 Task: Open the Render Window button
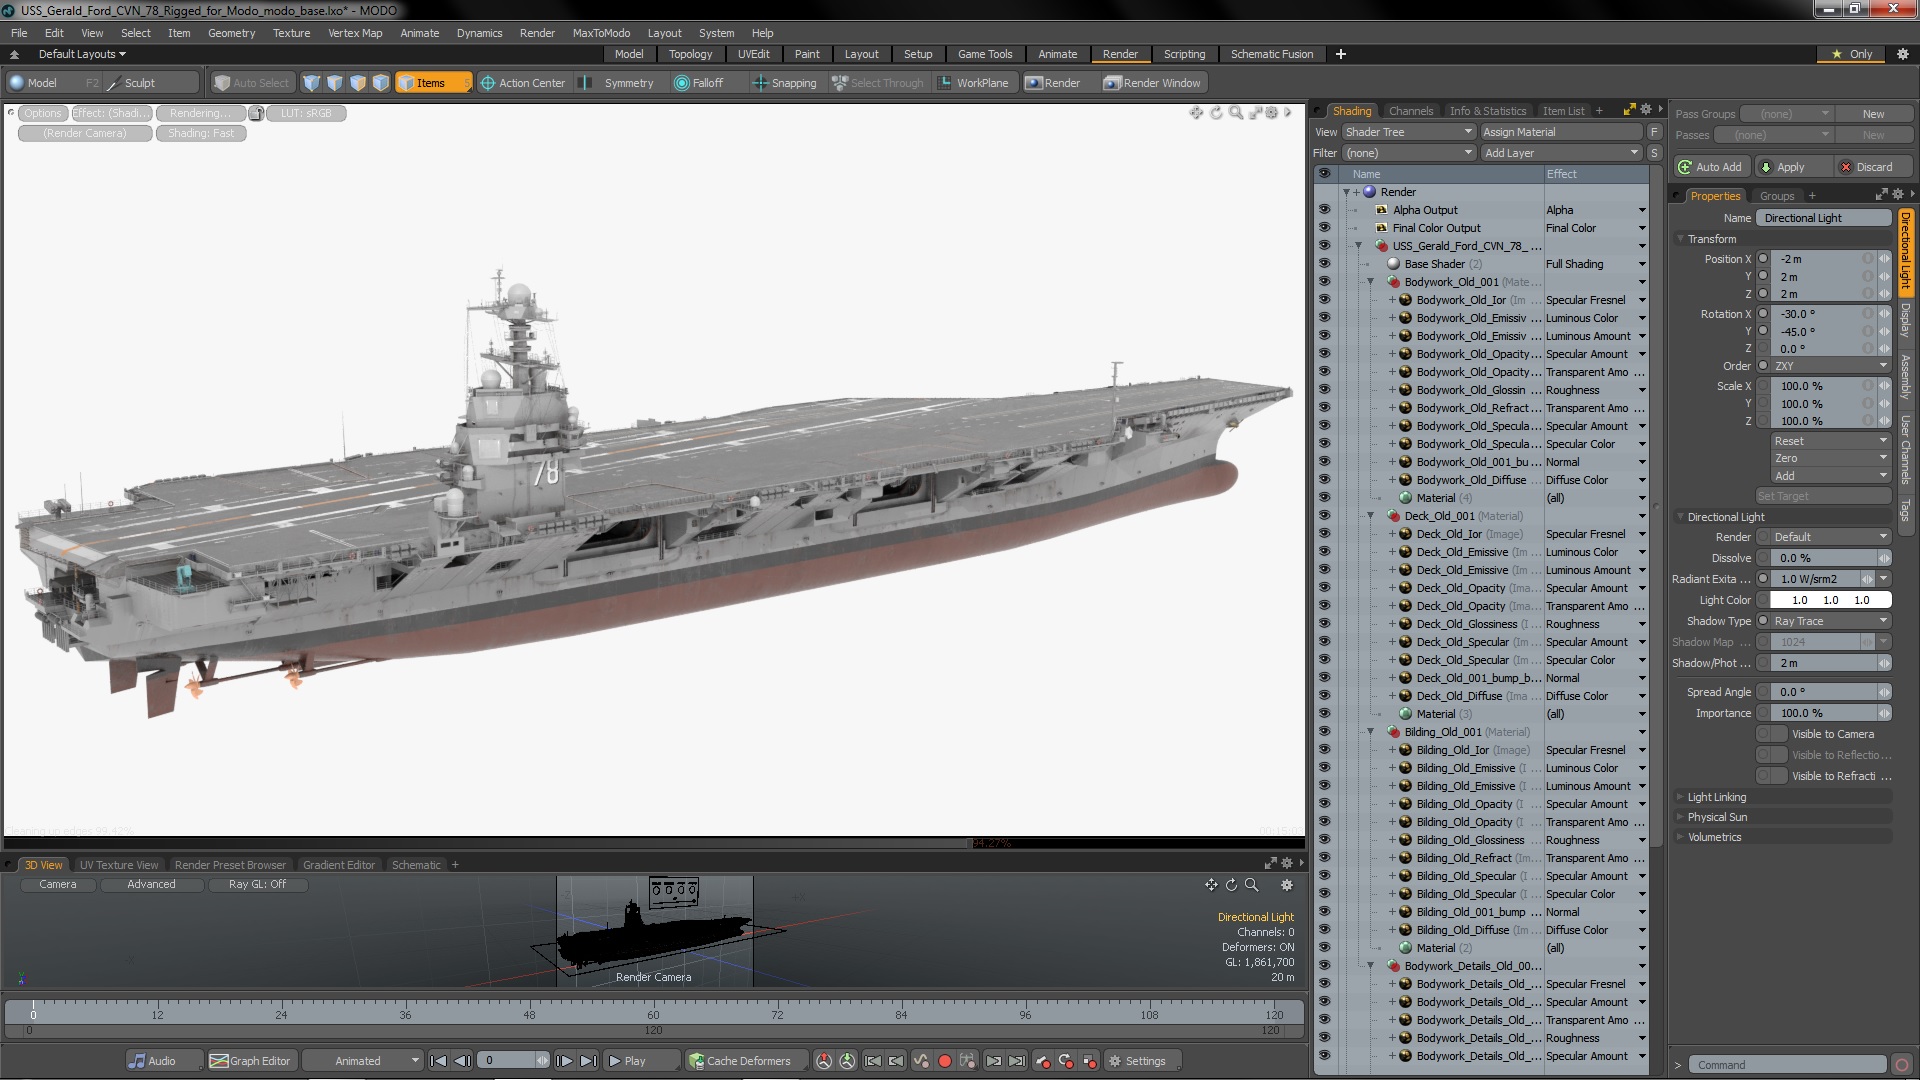(1152, 83)
